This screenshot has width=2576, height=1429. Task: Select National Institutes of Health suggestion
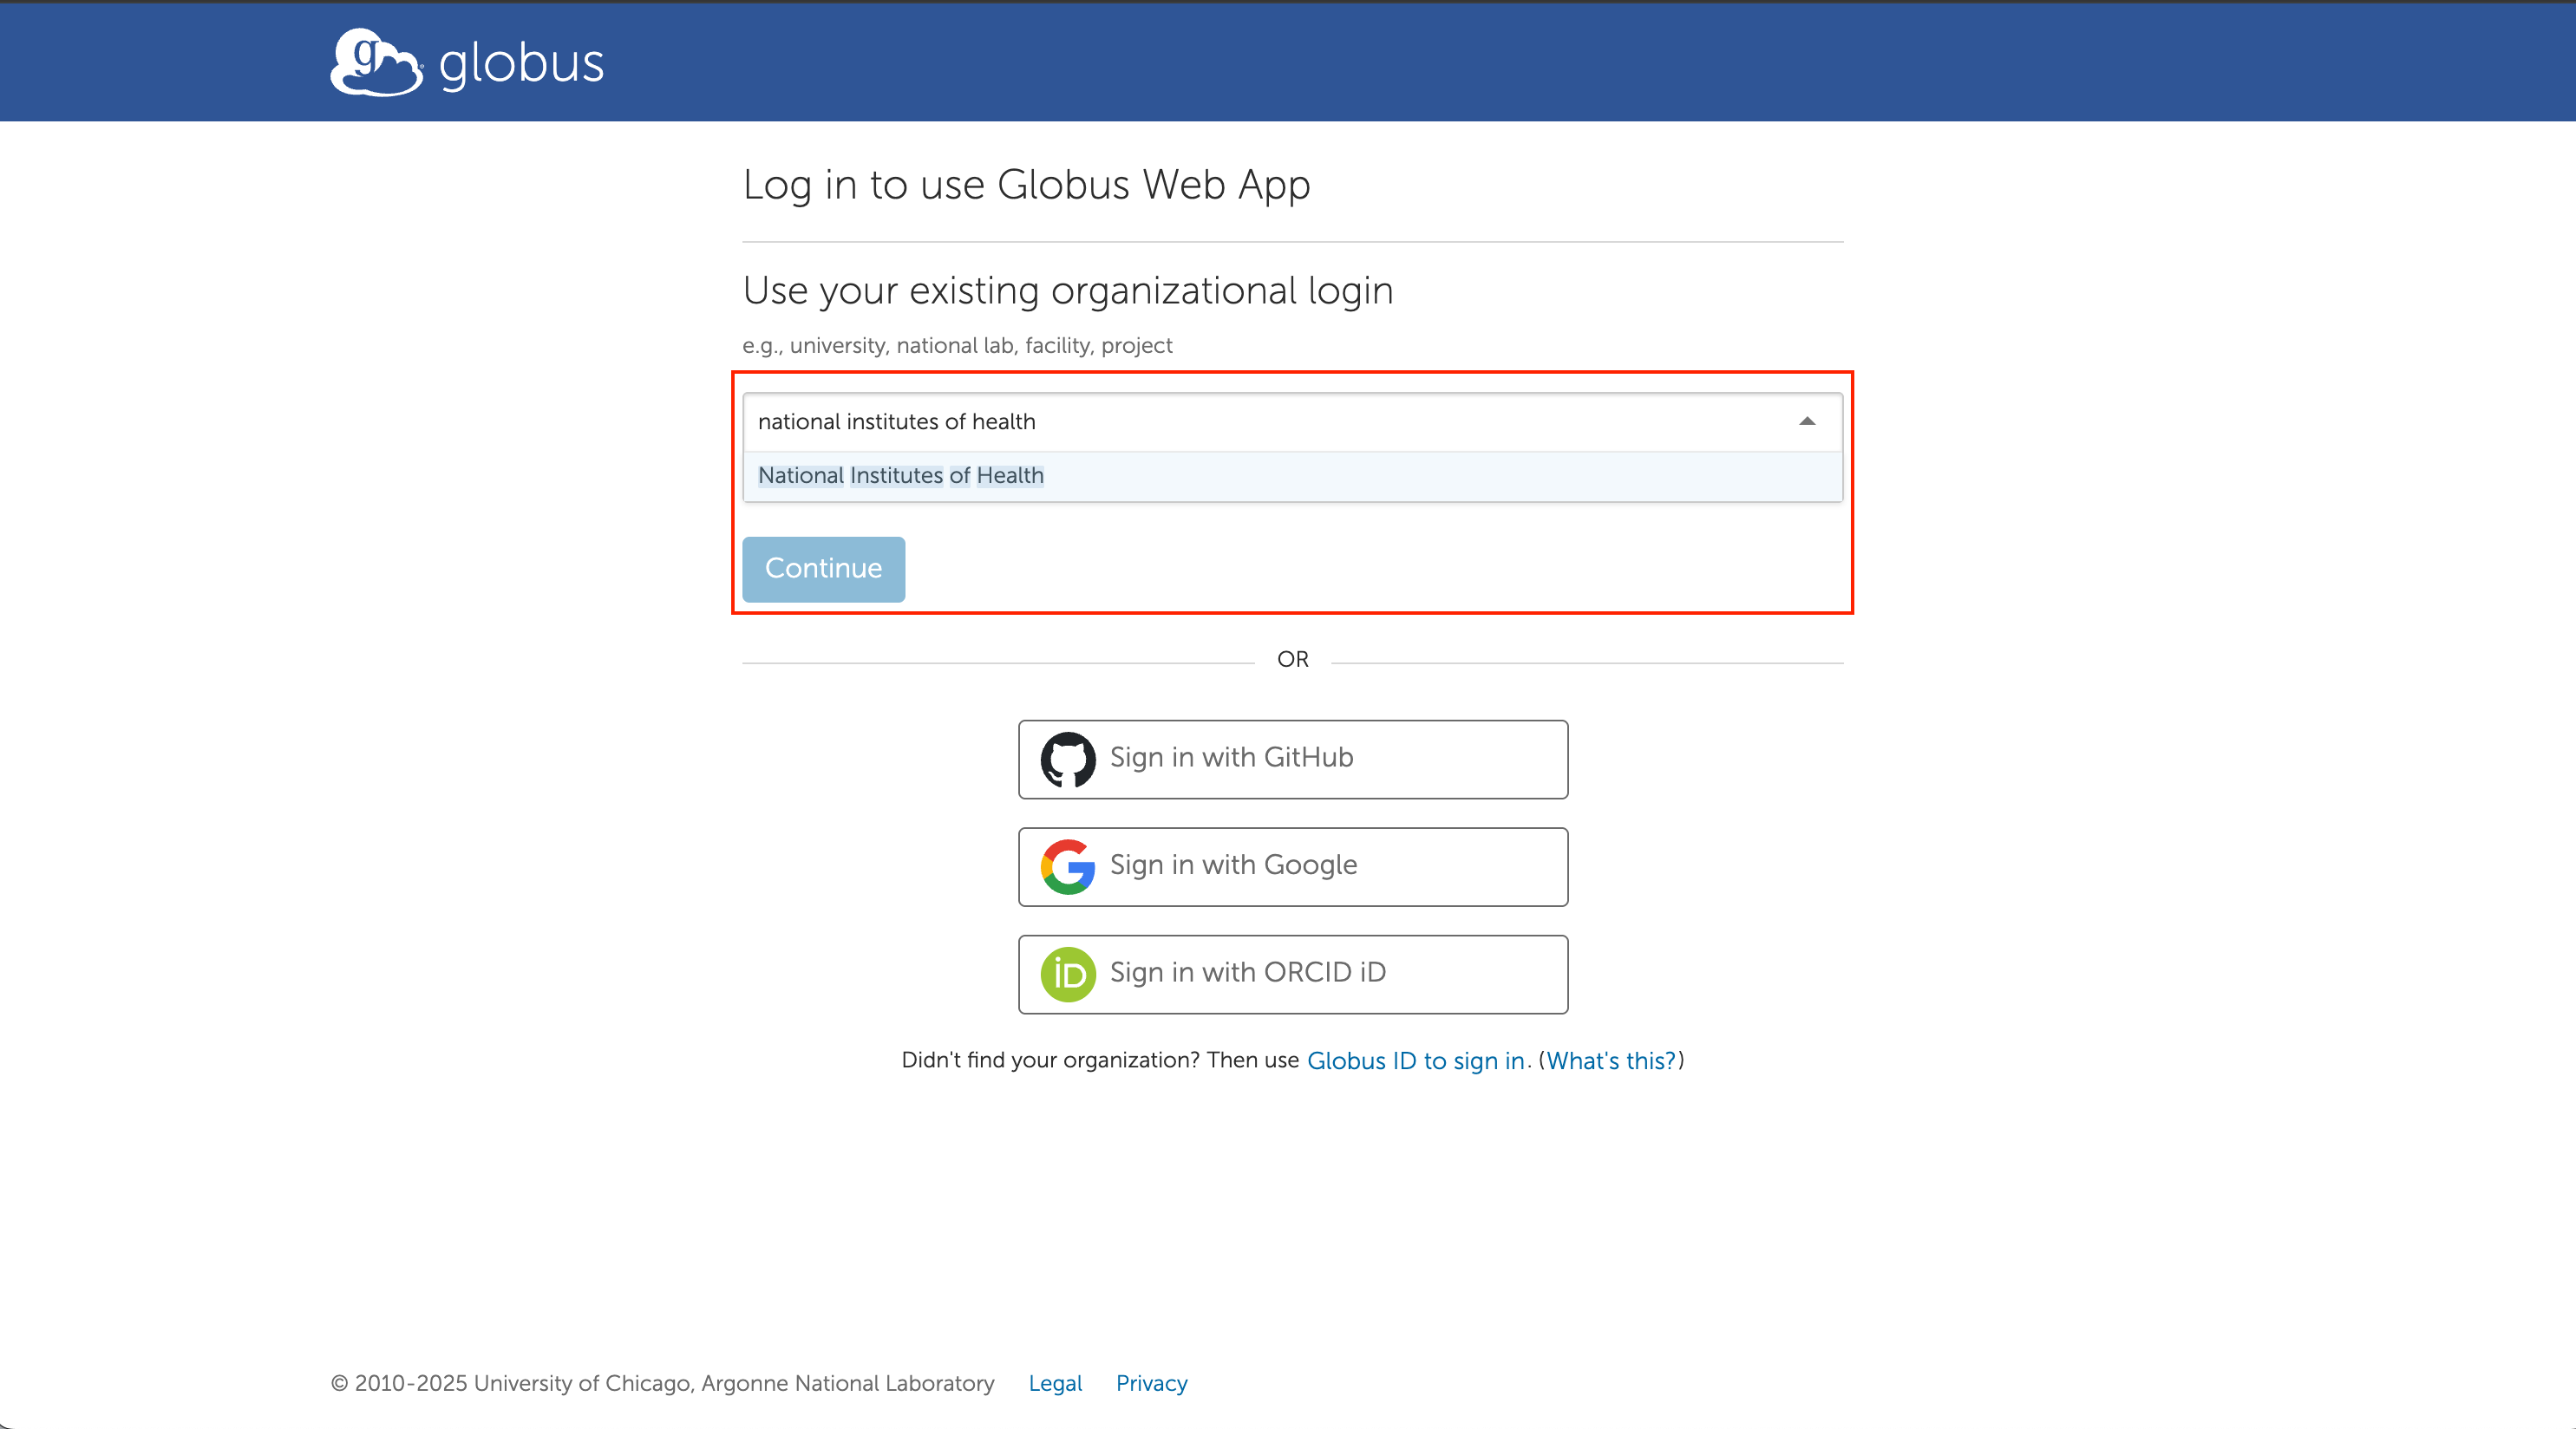(900, 476)
